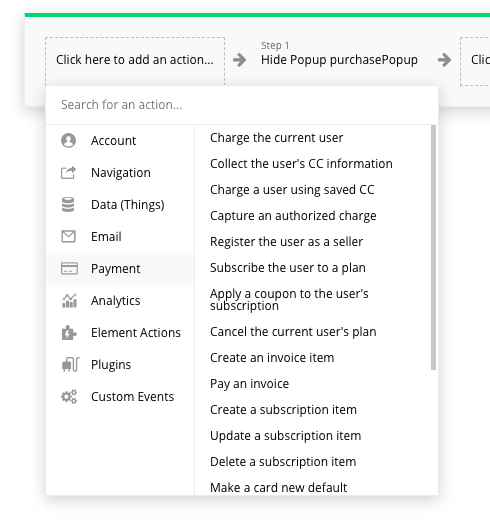This screenshot has height=526, width=490.
Task: Select Make a card new default
Action: point(278,488)
